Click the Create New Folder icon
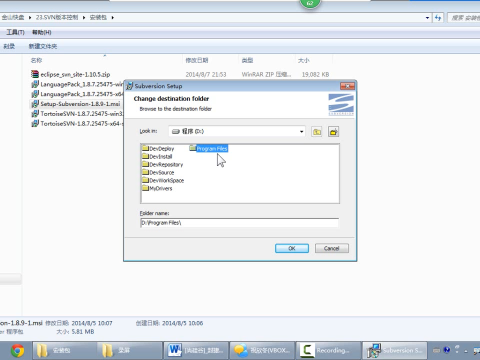Viewport: 480px width, 360px height. pos(333,132)
